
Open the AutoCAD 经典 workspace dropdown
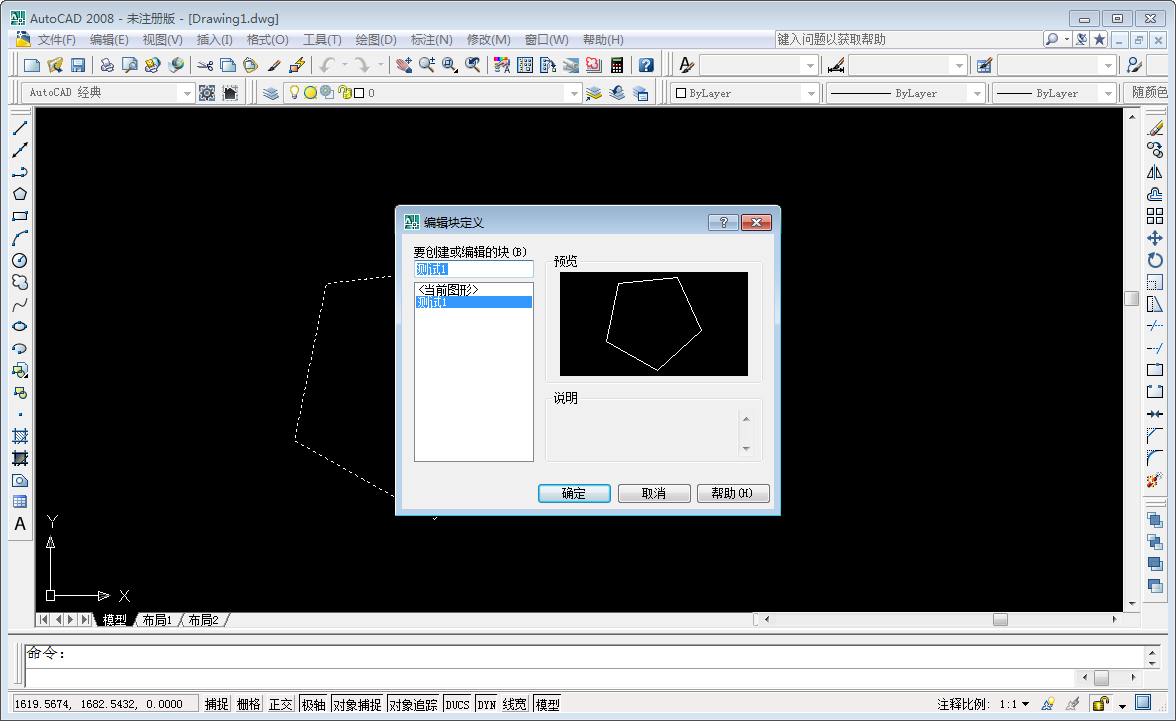188,91
